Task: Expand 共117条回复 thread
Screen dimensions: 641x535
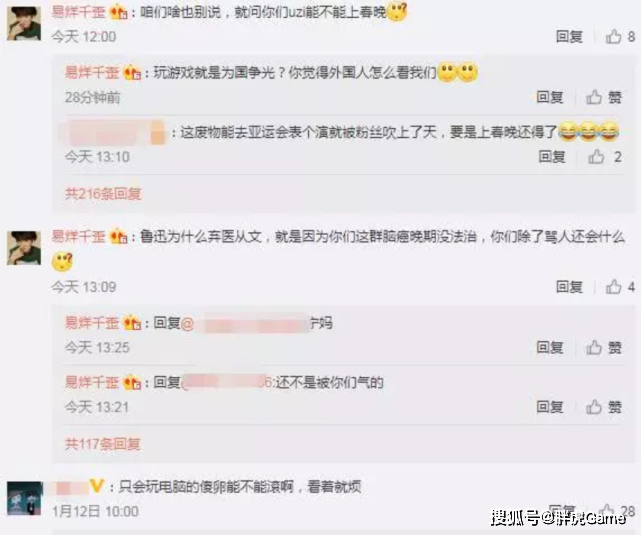Action: (103, 443)
